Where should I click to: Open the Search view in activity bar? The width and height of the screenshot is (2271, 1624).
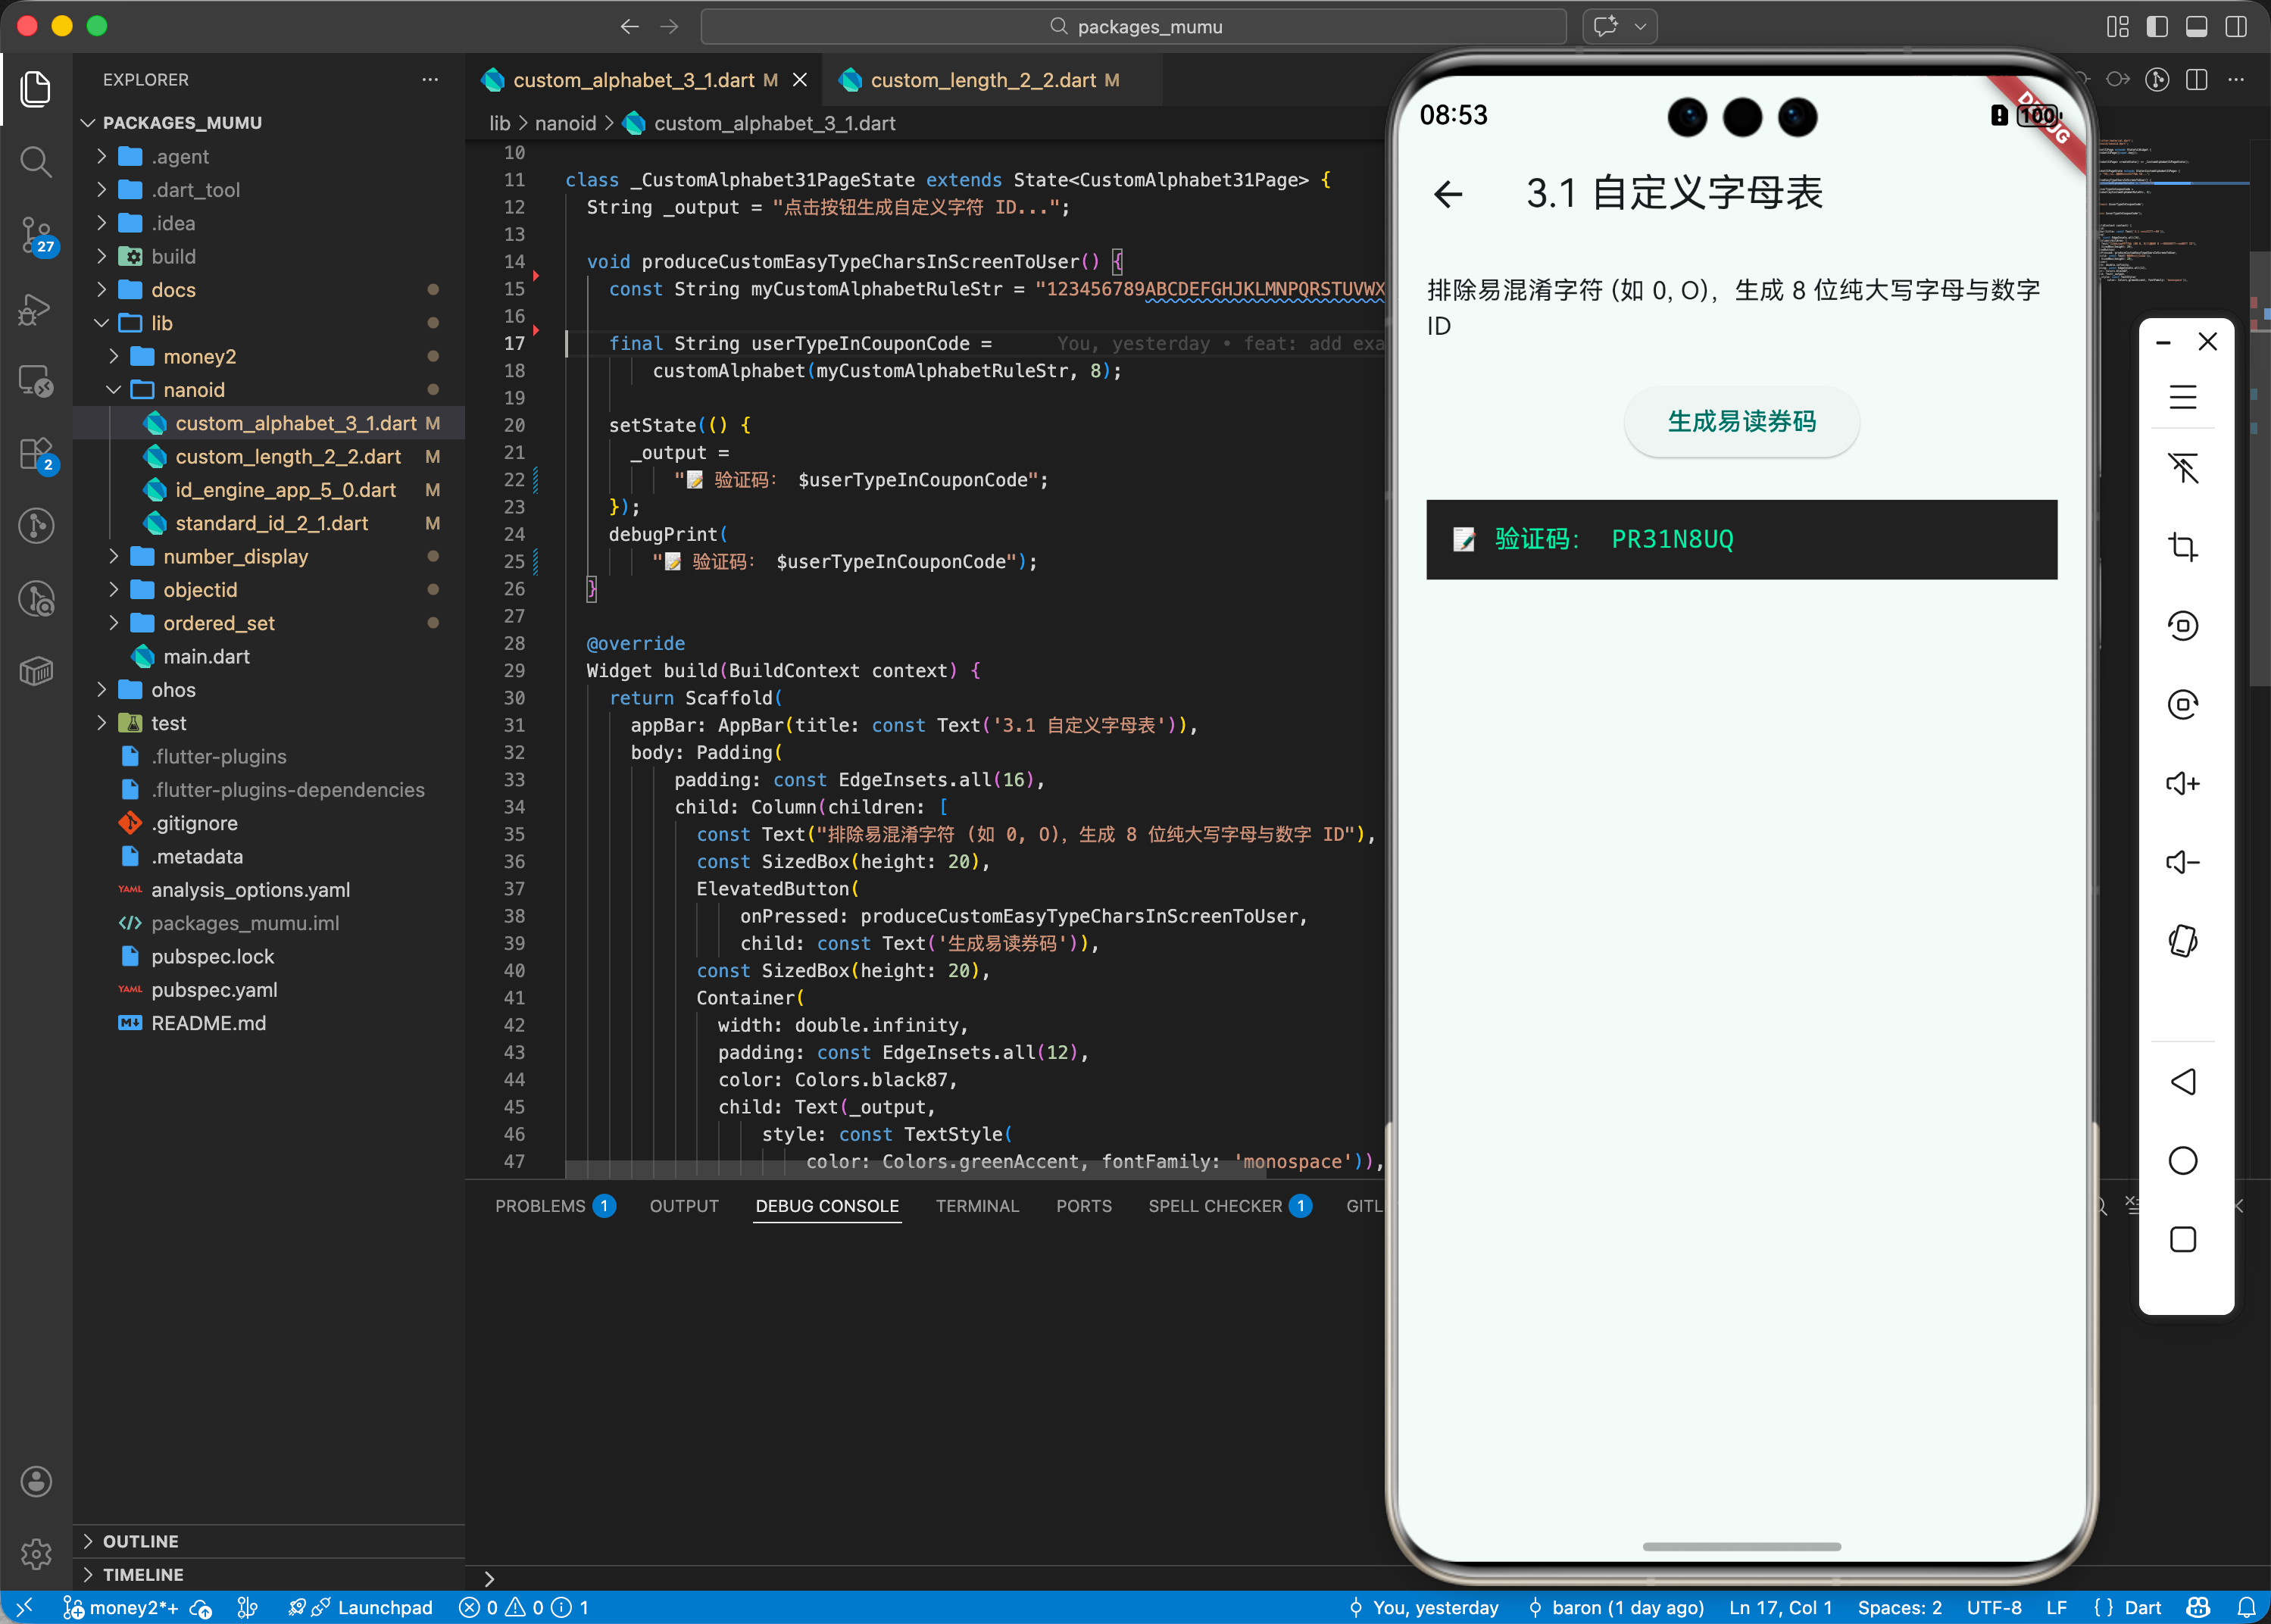36,162
